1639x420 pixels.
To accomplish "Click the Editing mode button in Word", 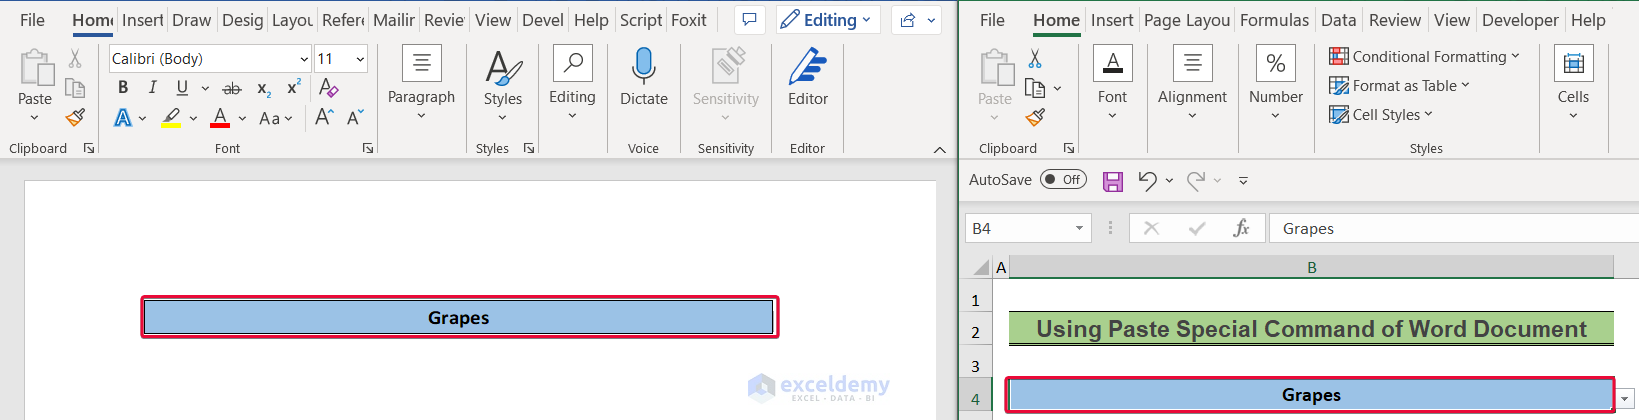I will pos(827,20).
